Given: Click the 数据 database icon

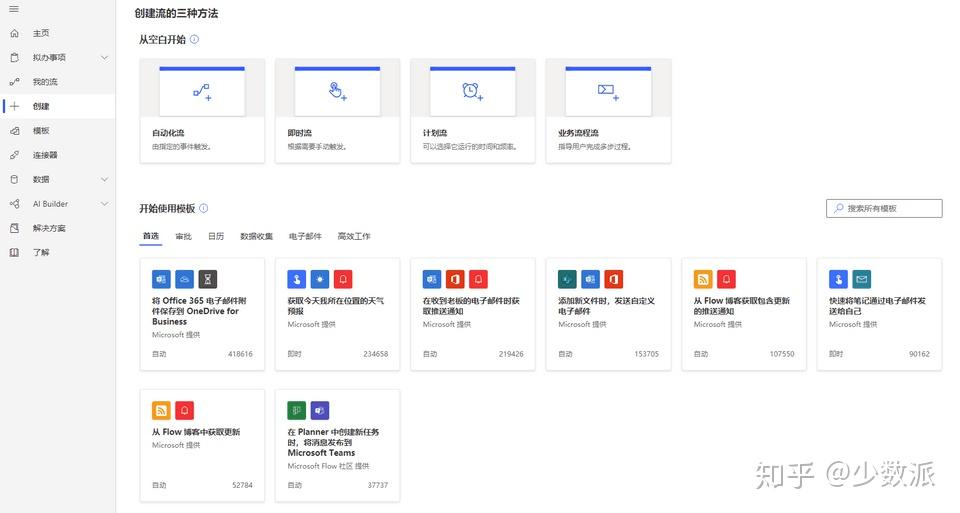Looking at the screenshot, I should [15, 179].
